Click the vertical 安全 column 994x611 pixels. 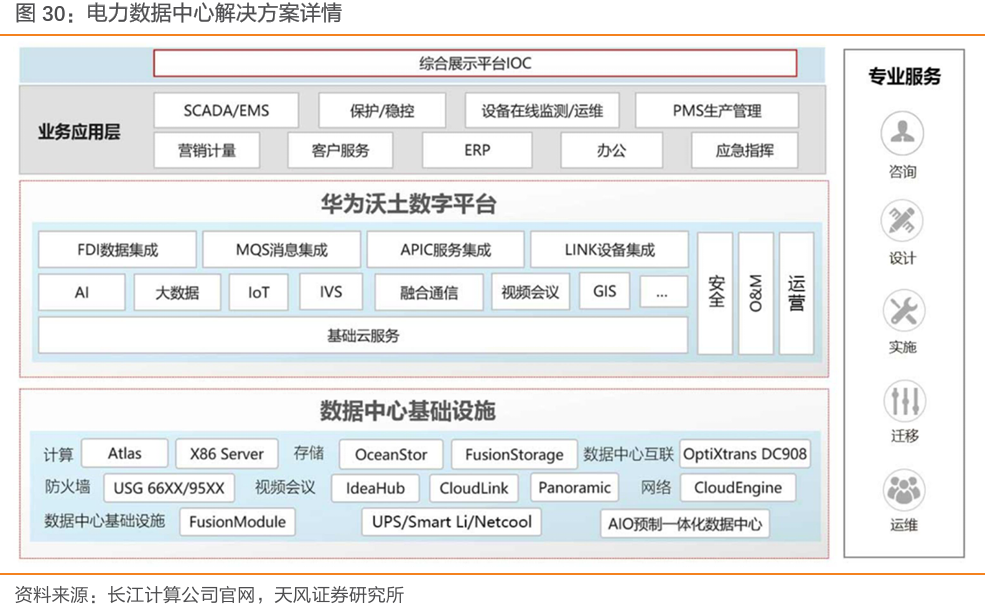pyautogui.click(x=715, y=293)
